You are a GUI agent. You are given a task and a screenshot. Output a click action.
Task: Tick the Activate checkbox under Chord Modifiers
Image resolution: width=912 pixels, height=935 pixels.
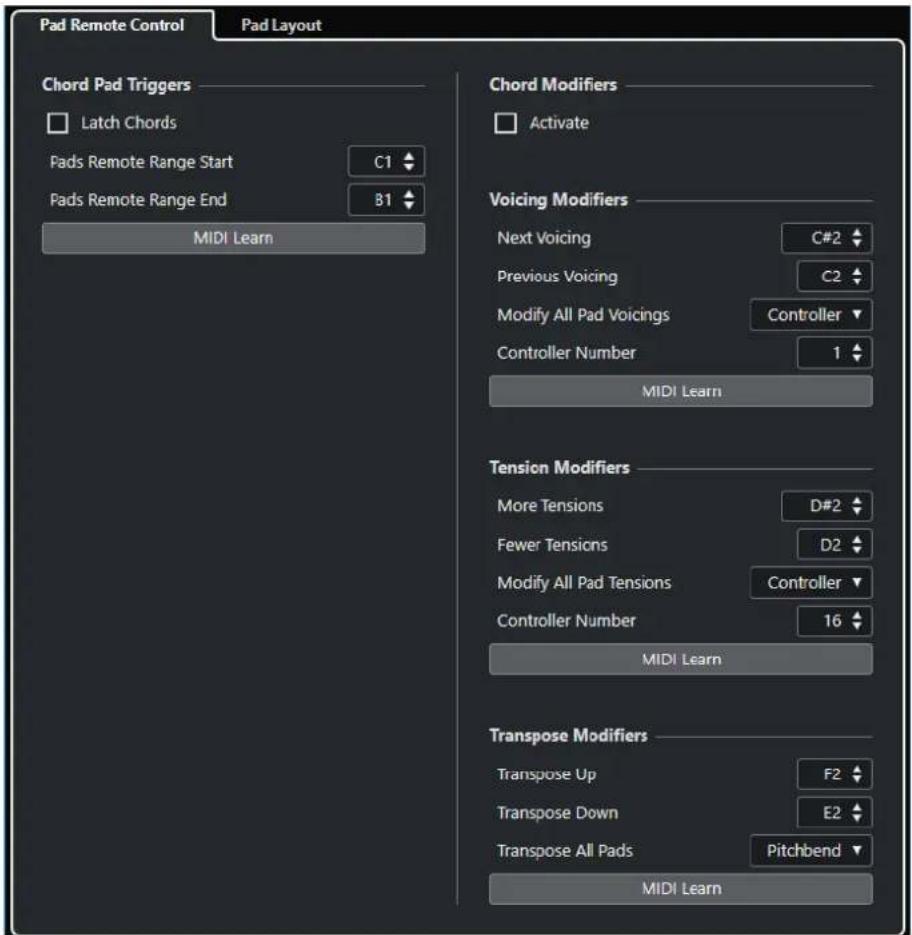[505, 123]
